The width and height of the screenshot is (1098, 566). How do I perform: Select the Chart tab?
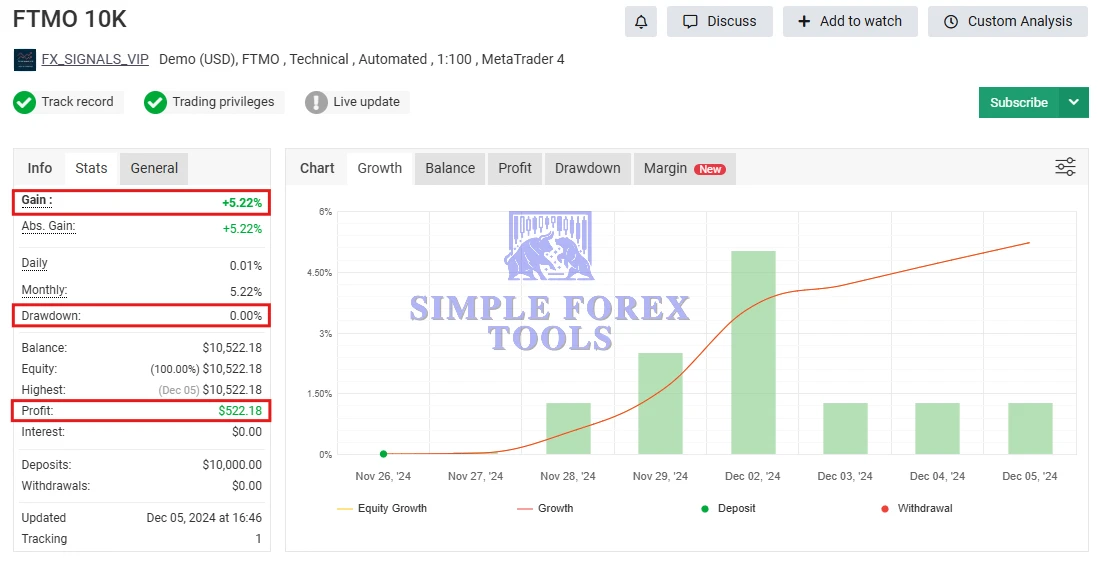[x=317, y=168]
